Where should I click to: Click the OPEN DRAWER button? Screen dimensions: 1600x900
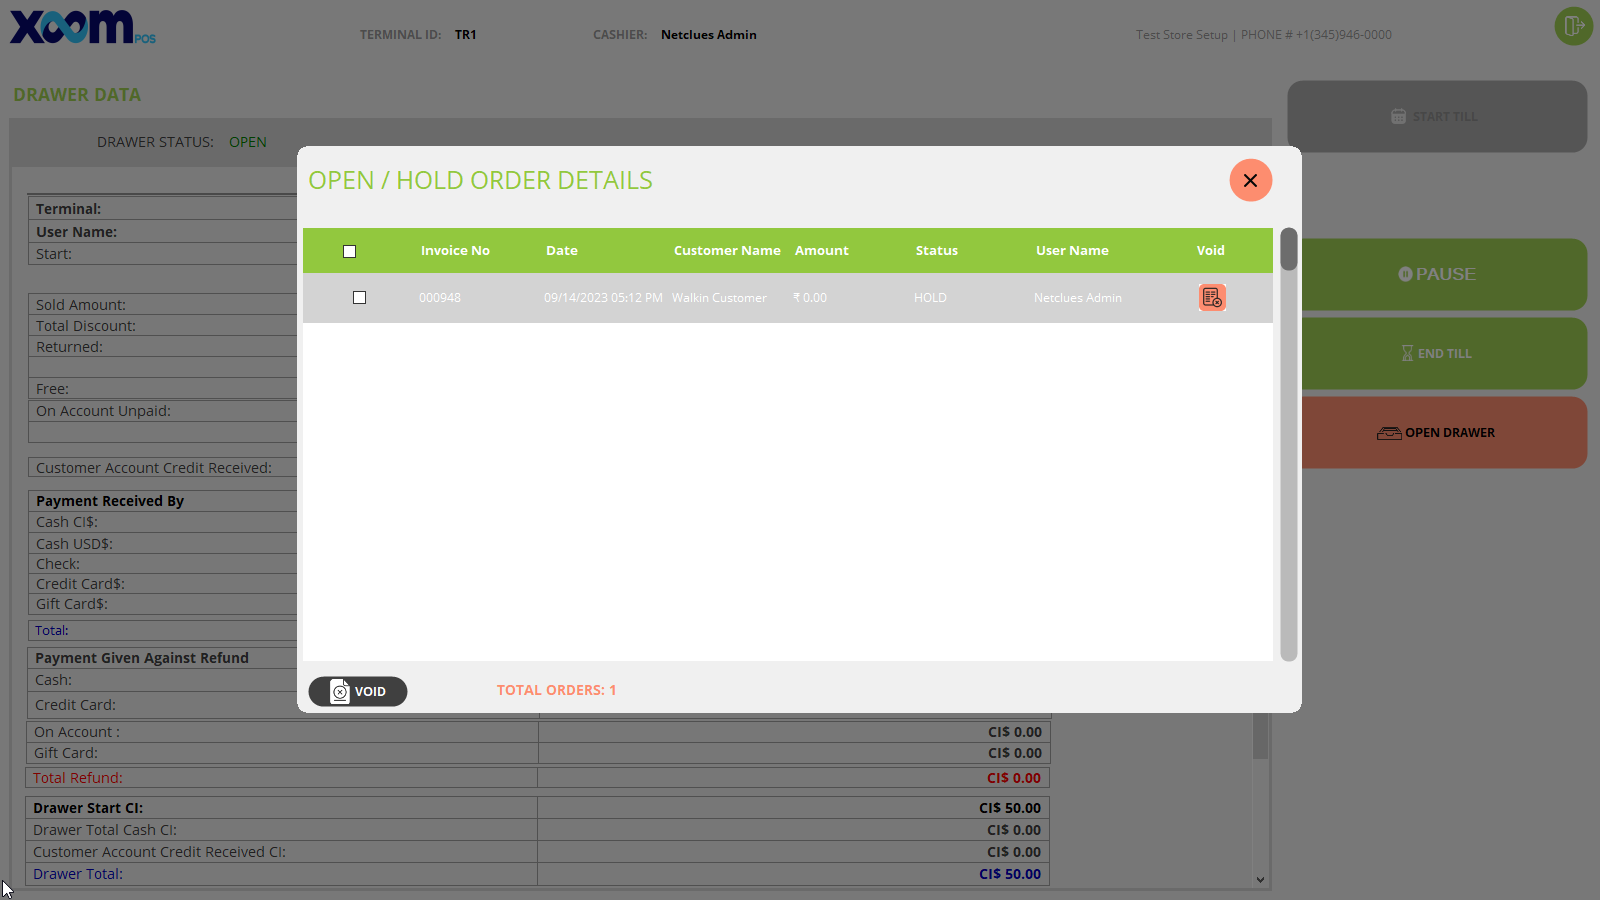(x=1443, y=433)
